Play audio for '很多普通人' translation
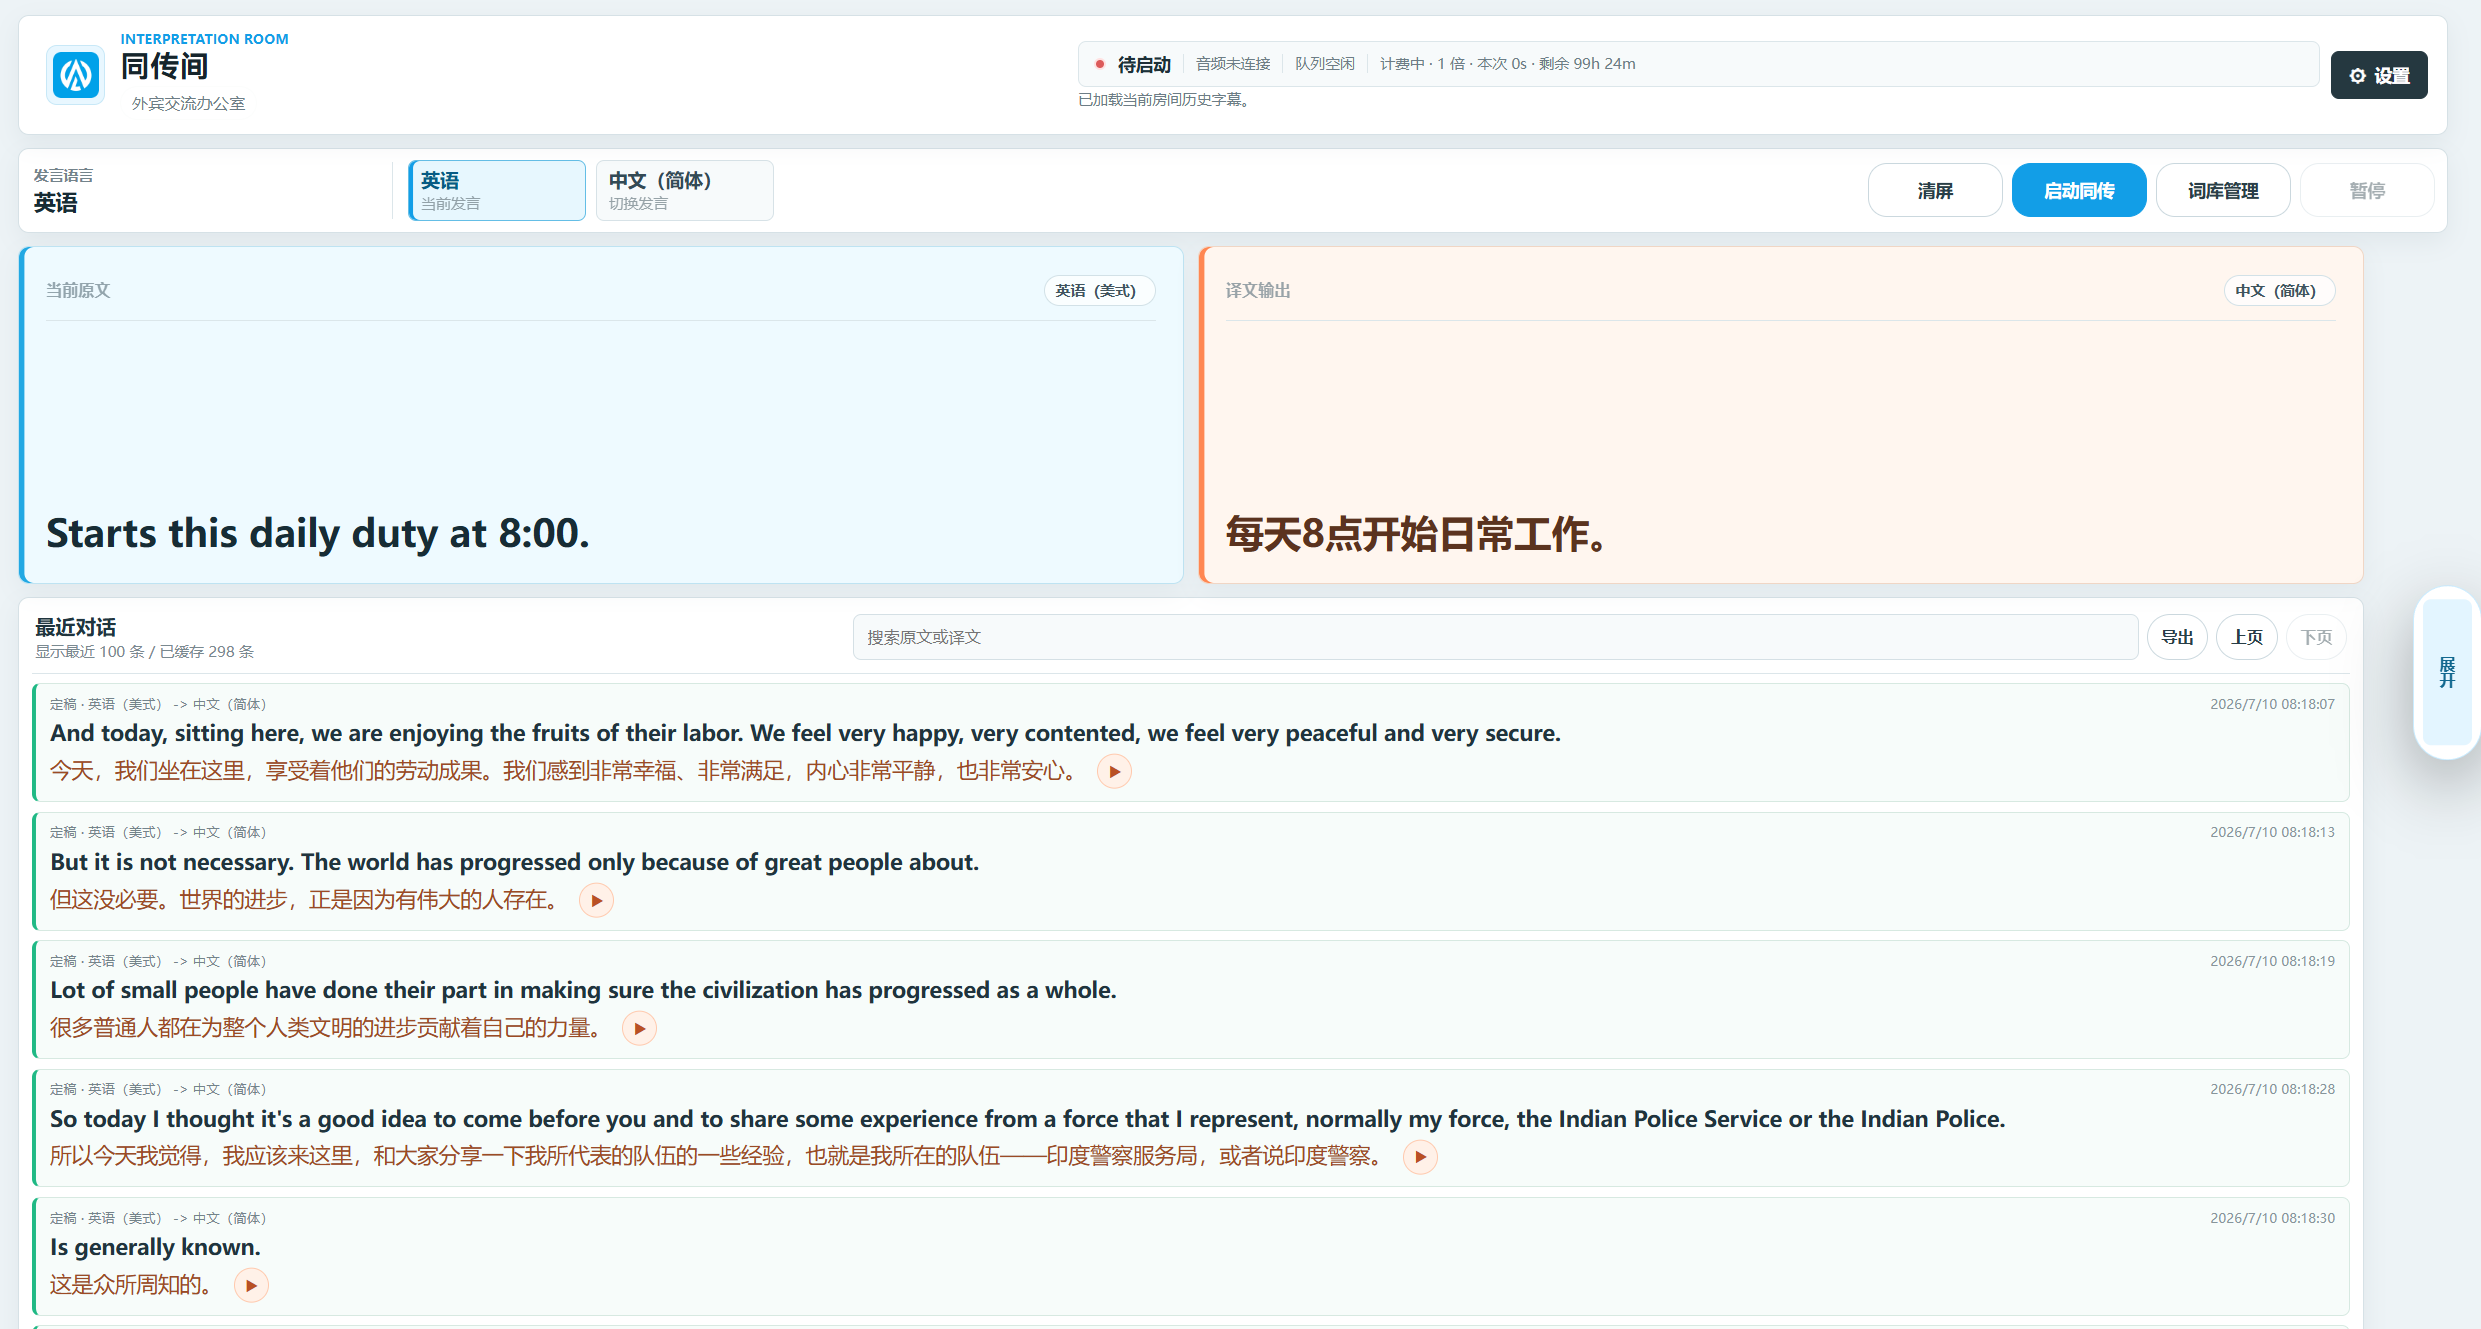 (x=639, y=1028)
